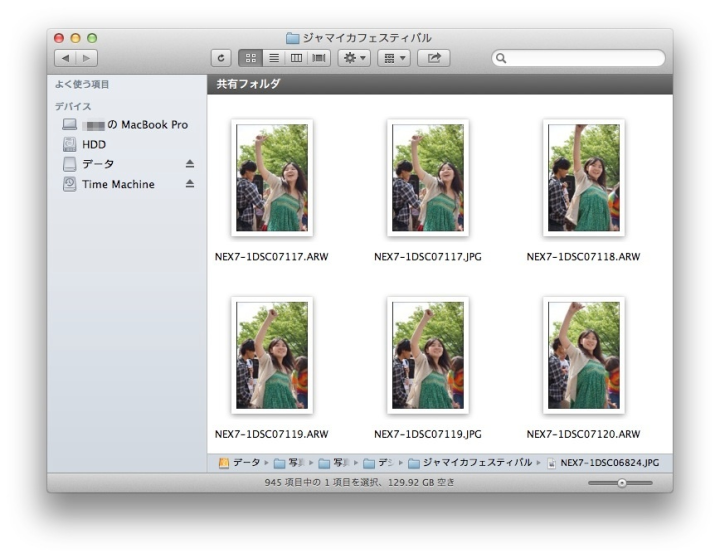Click the refresh button in toolbar
Screen dimensions: 720x558
tap(222, 59)
